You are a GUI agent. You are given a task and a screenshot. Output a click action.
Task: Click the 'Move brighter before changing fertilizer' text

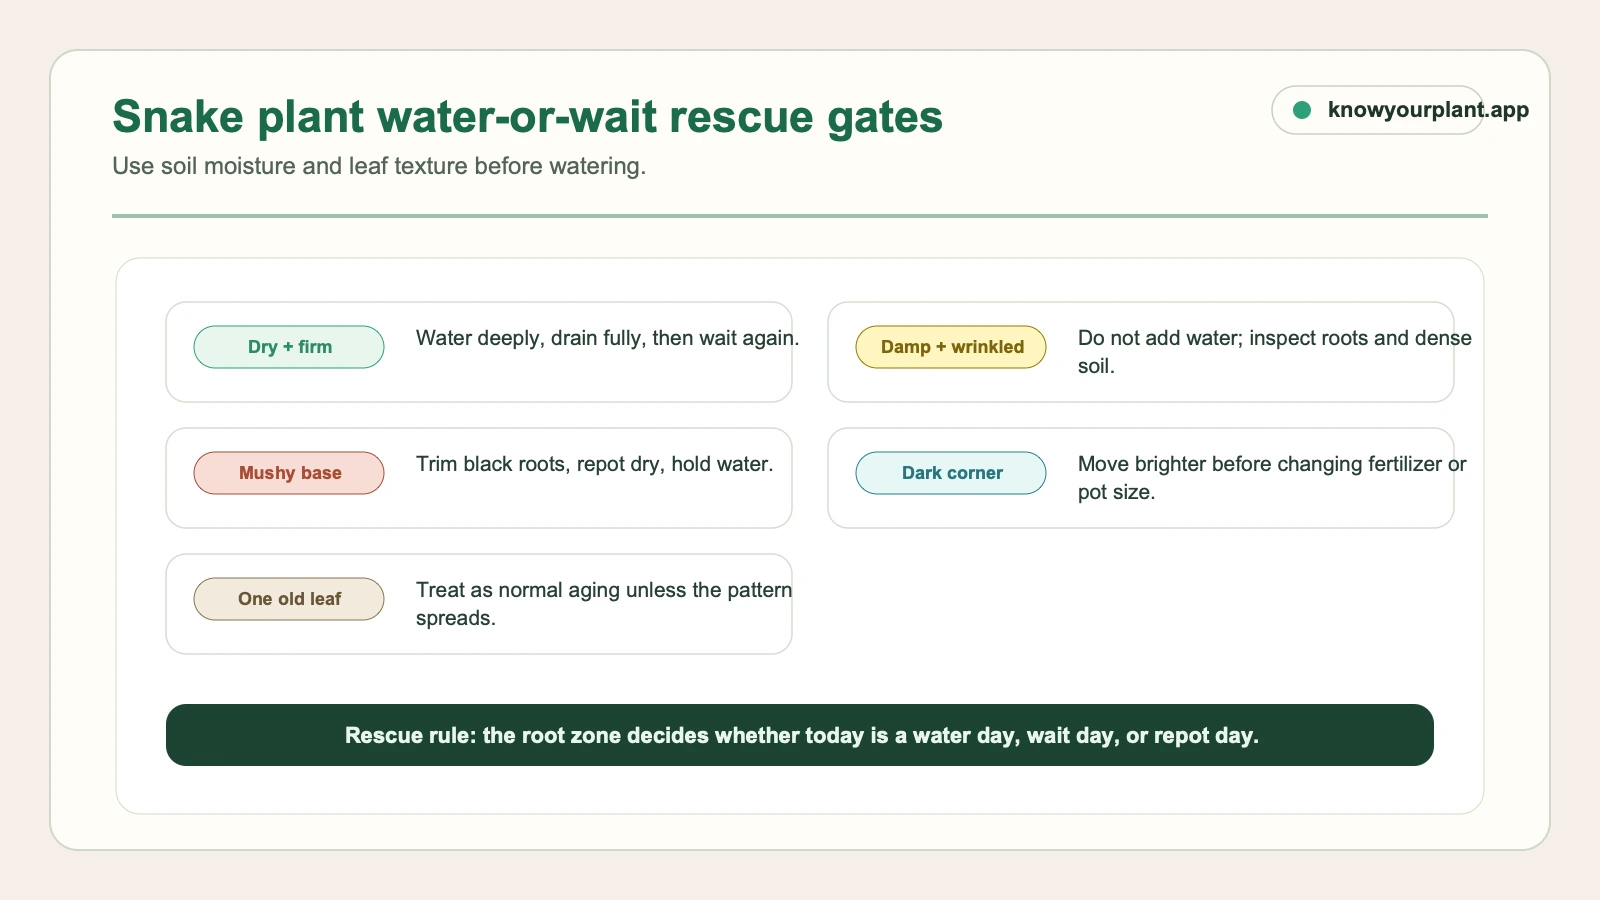(1272, 478)
